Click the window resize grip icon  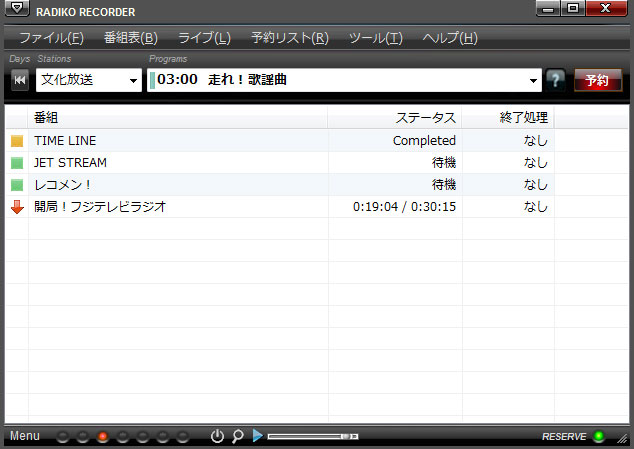[x=622, y=438]
